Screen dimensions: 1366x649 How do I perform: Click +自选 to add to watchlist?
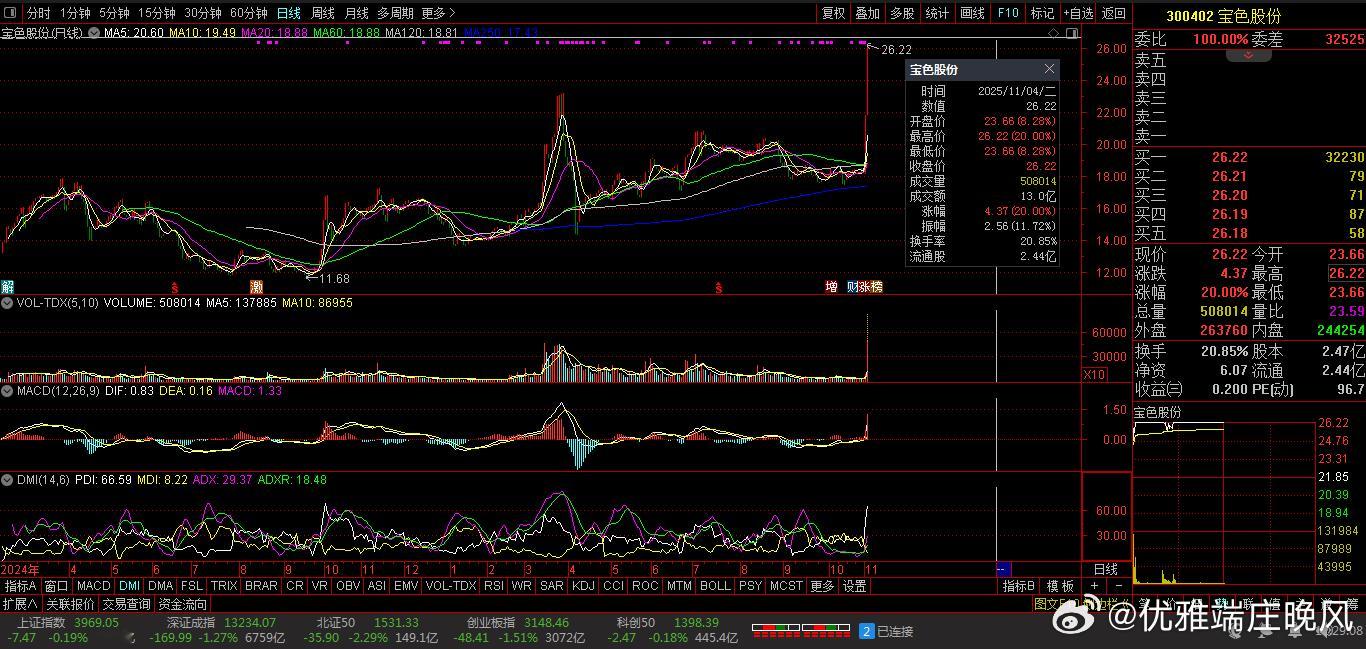(1078, 13)
